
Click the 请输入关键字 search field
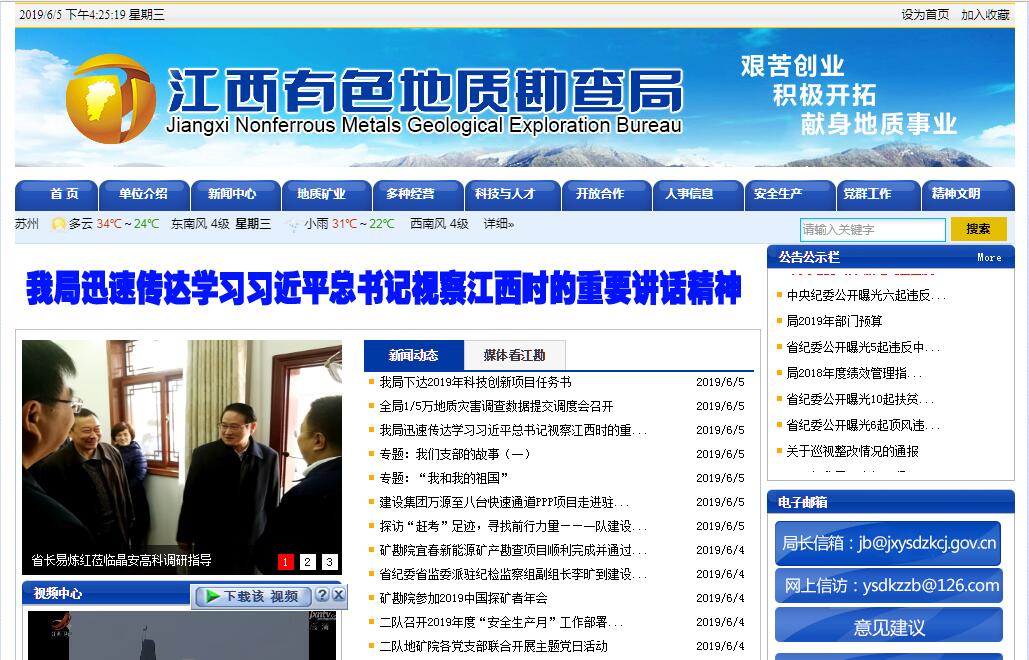pos(872,230)
